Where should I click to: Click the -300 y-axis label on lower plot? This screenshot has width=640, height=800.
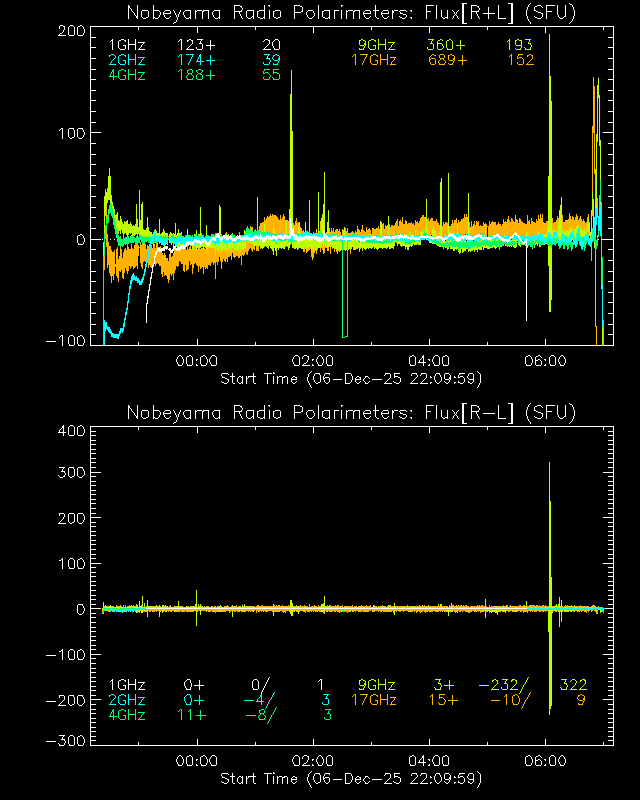[x=65, y=741]
